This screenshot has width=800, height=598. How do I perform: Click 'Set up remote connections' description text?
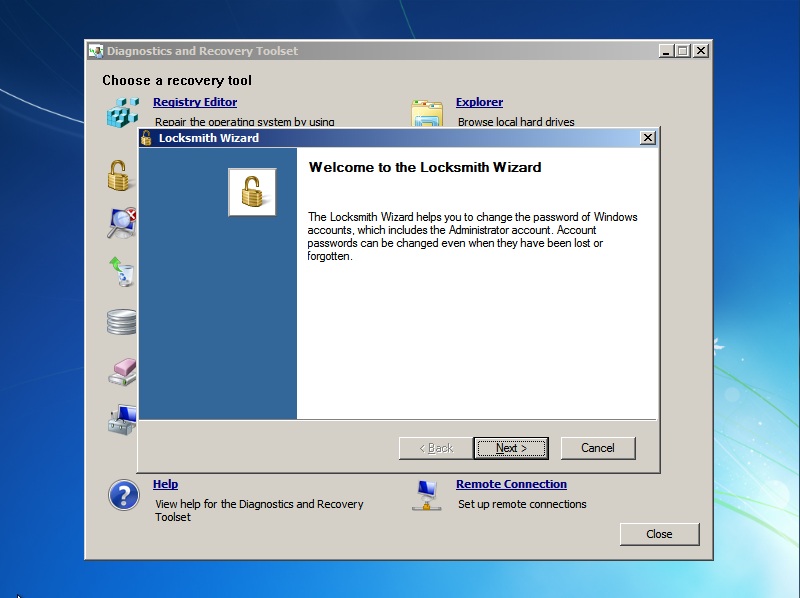(522, 504)
